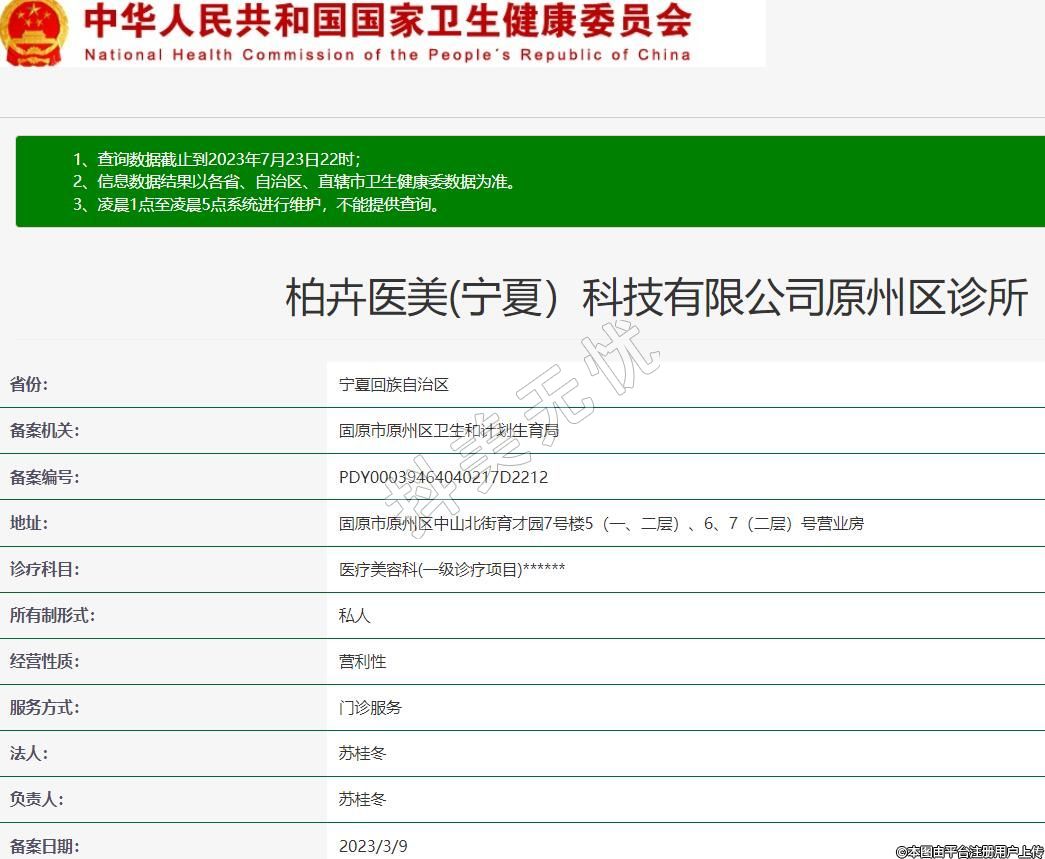Click the 备案机关 value 固原市原州区卫生和计划生育局
Screen dimensions: 1045x859
point(449,431)
